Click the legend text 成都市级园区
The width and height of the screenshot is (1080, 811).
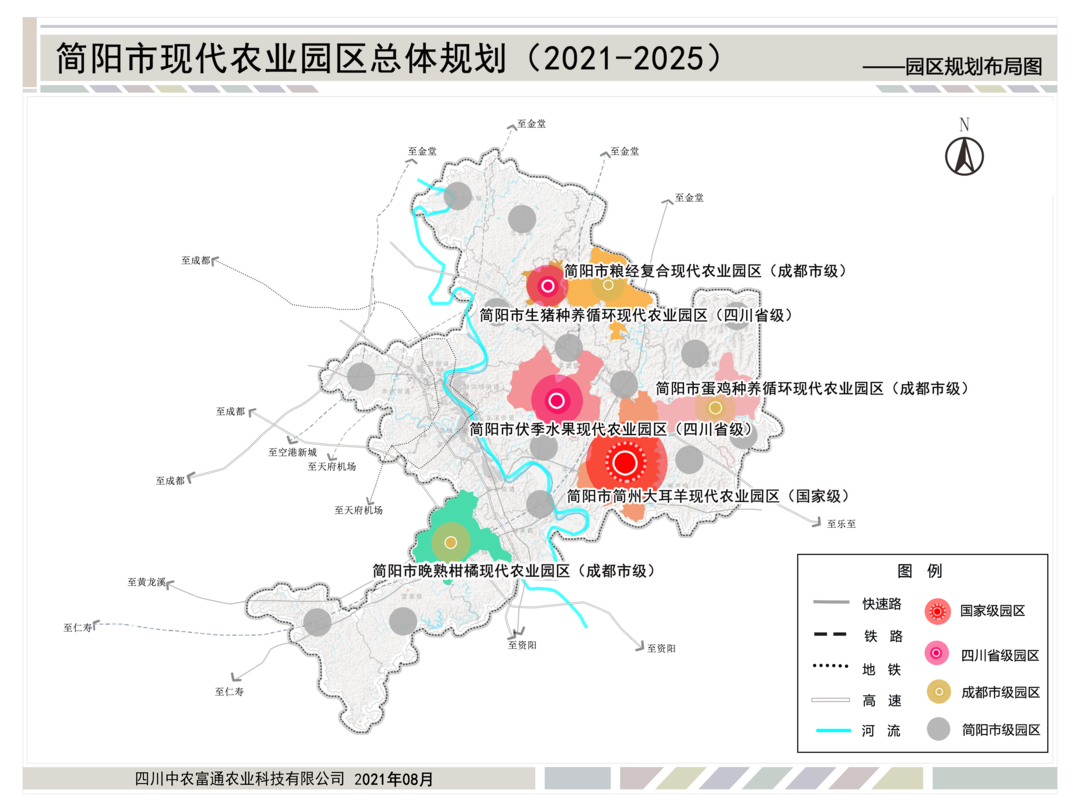tap(1000, 692)
